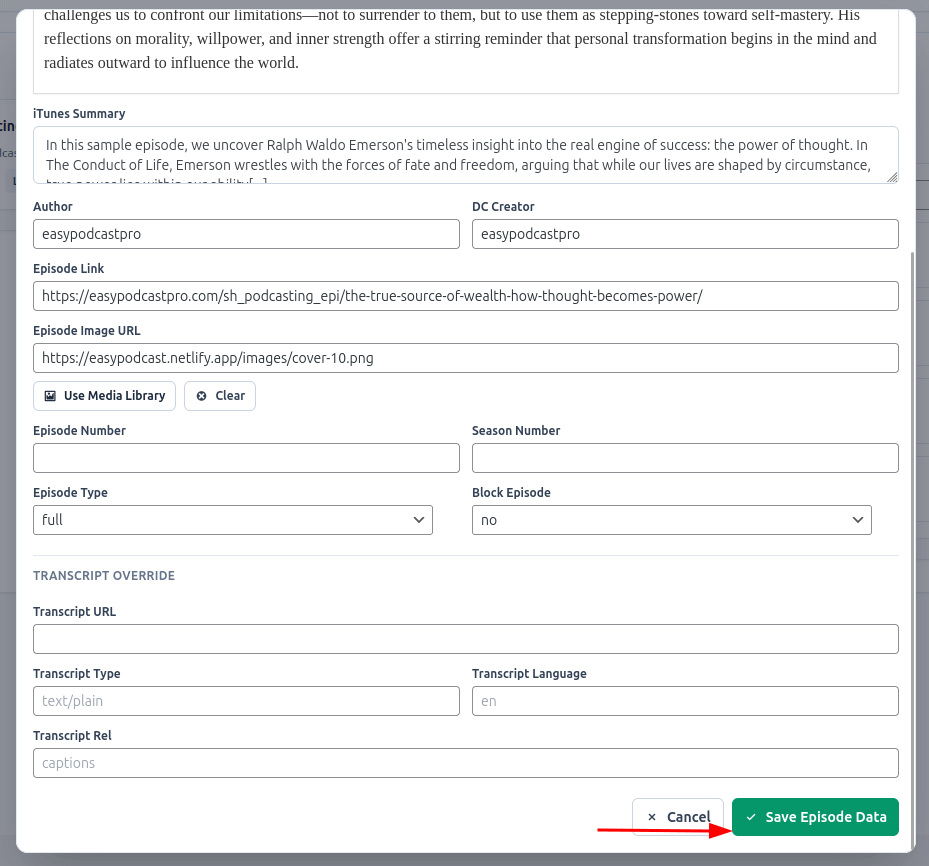Screen dimensions: 929x866
Task: Click the Season Number input
Action: [x=685, y=458]
